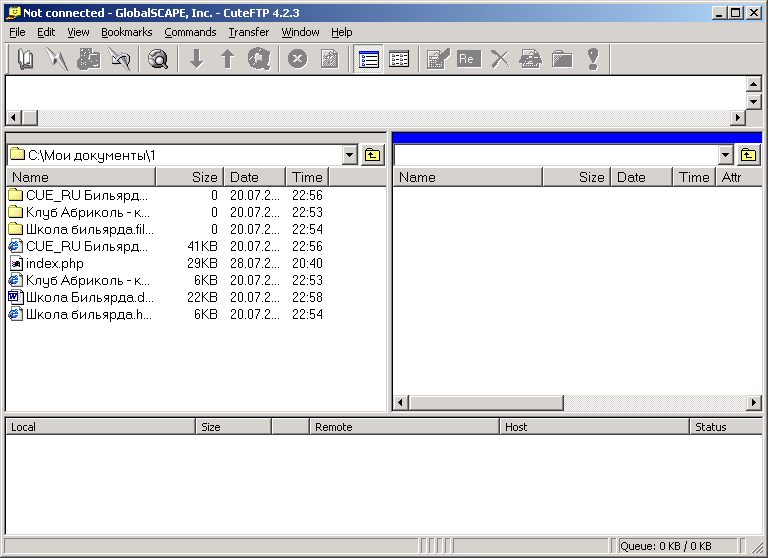The height and width of the screenshot is (558, 768).
Task: Click the Upload up-arrow icon
Action: 227,59
